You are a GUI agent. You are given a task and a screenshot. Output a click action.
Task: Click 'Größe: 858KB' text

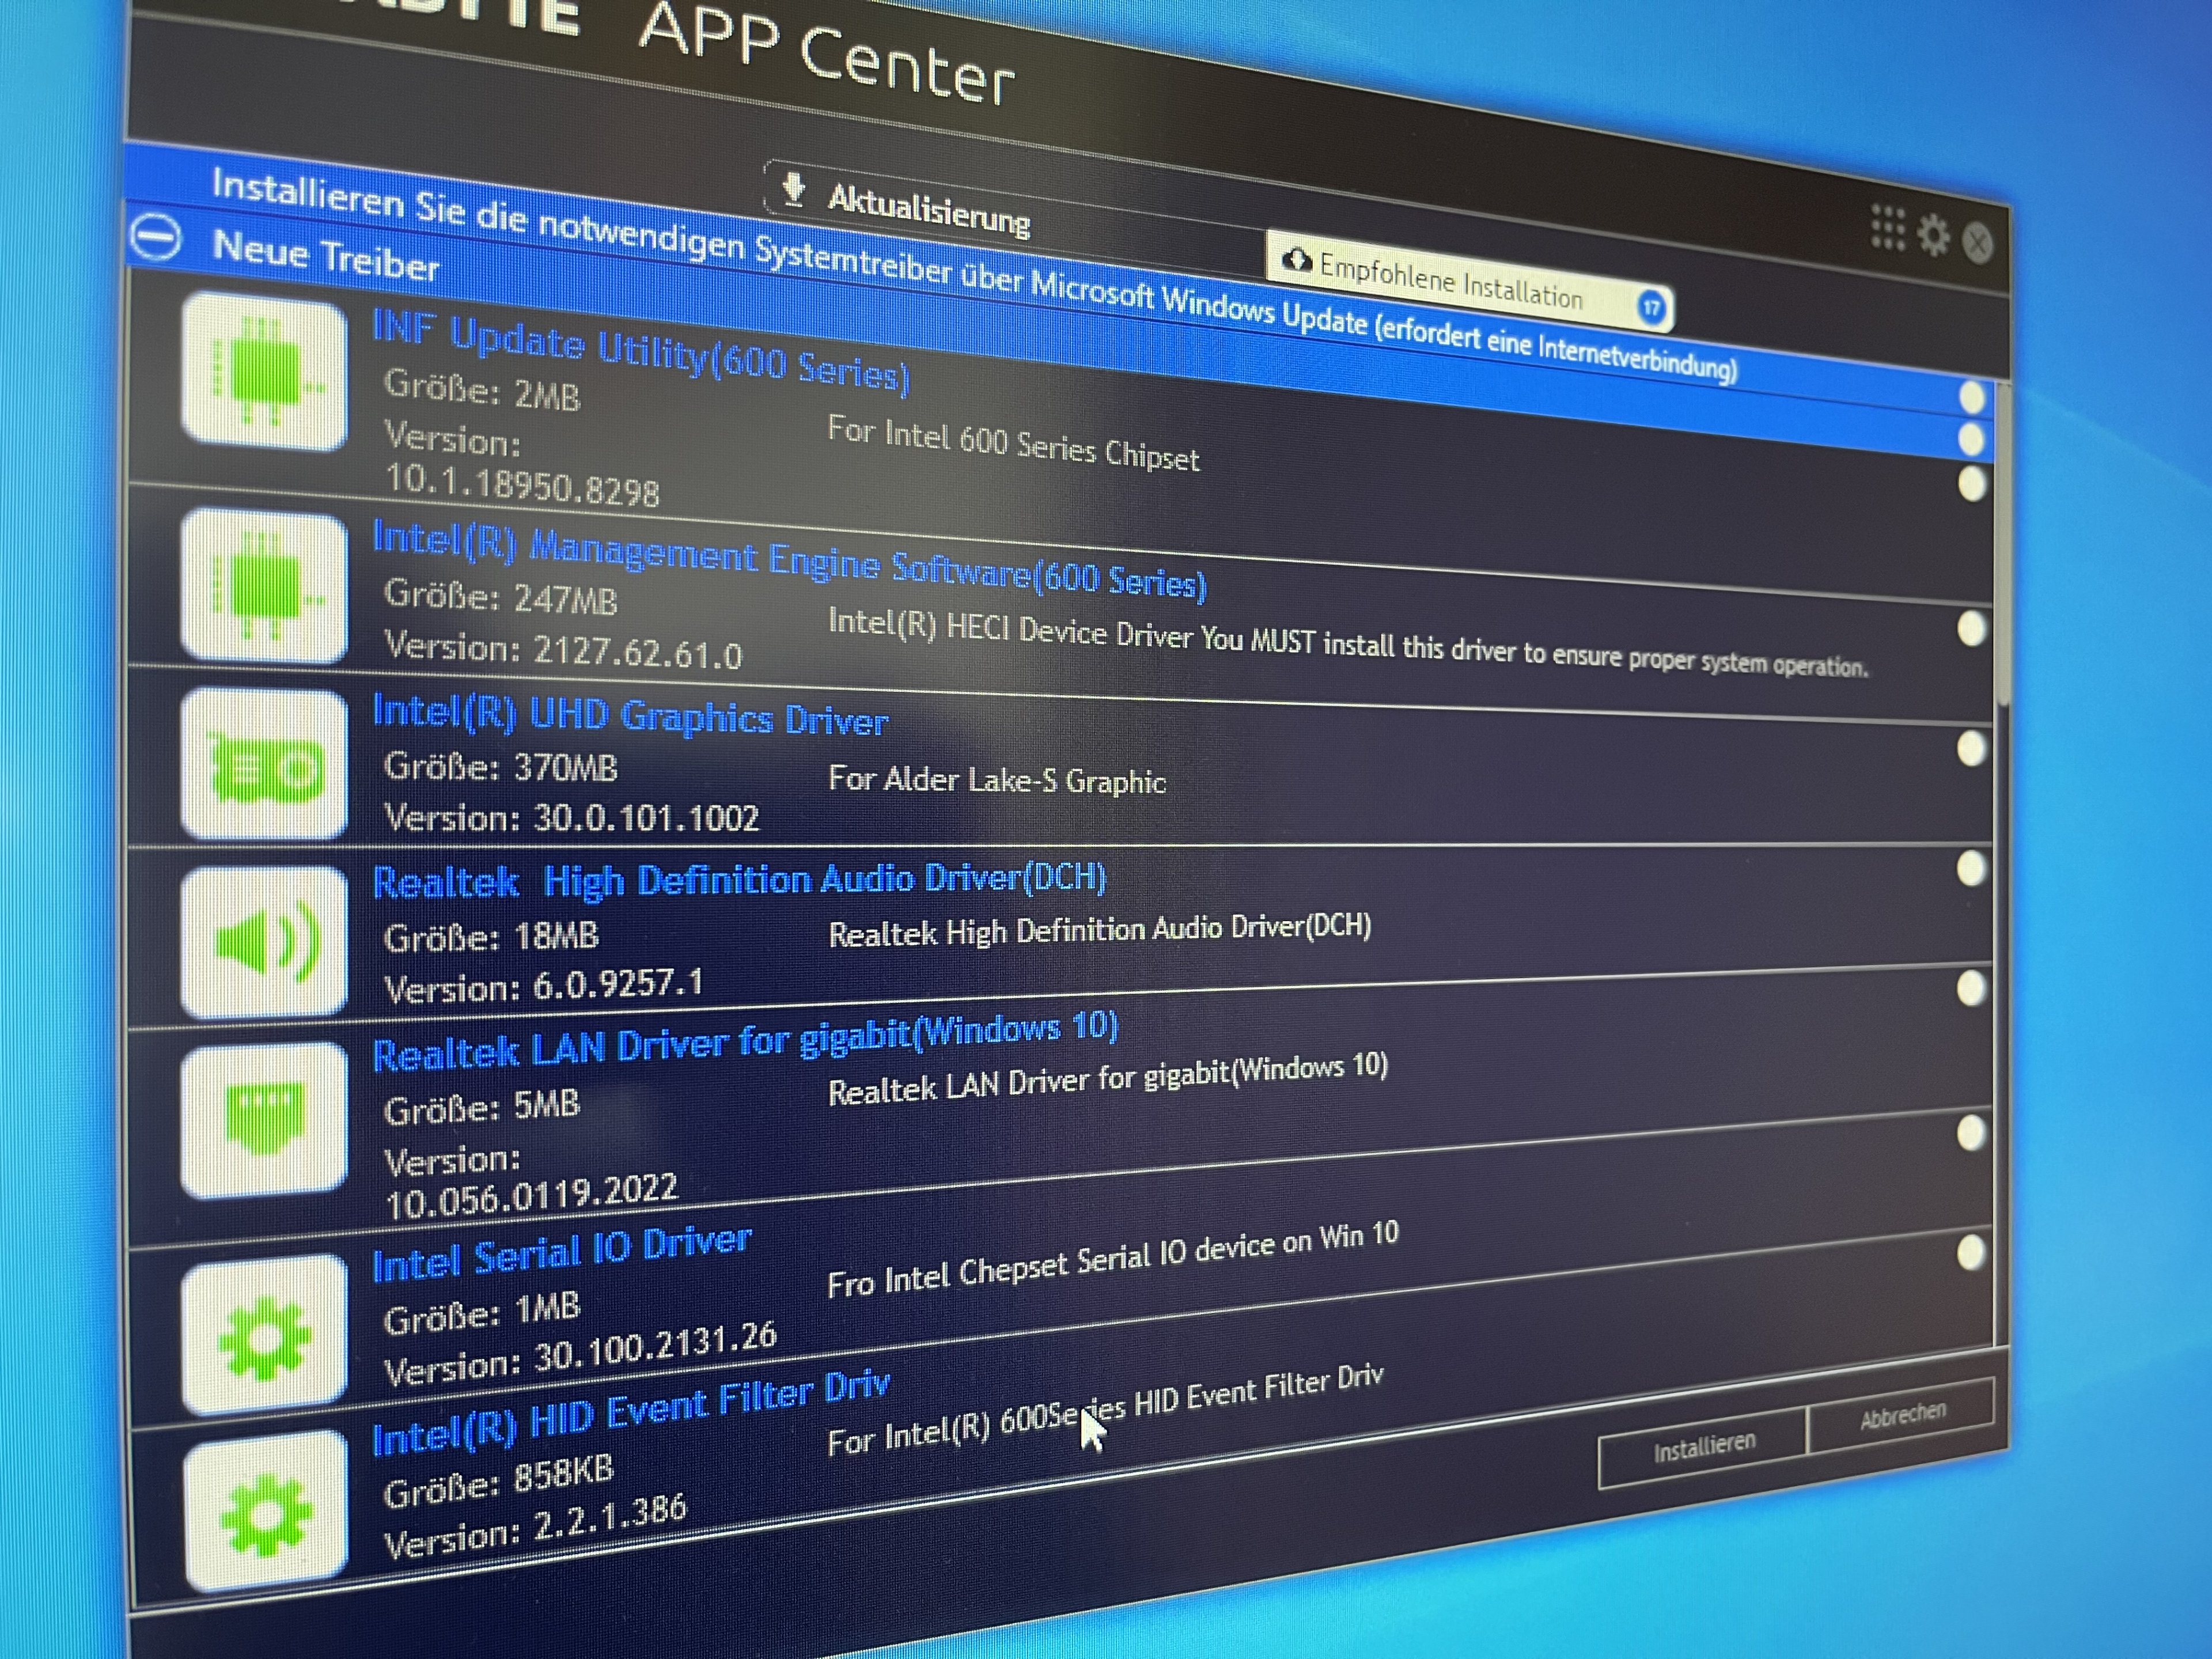click(x=498, y=1481)
